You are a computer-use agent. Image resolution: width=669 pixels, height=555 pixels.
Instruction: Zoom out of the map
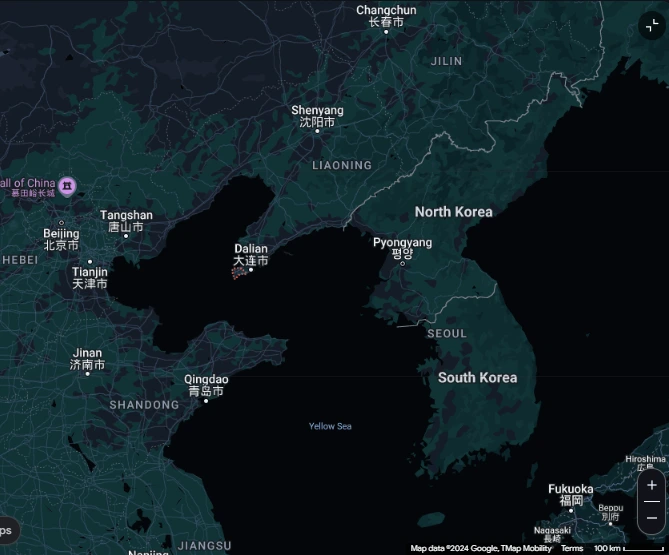pyautogui.click(x=652, y=518)
